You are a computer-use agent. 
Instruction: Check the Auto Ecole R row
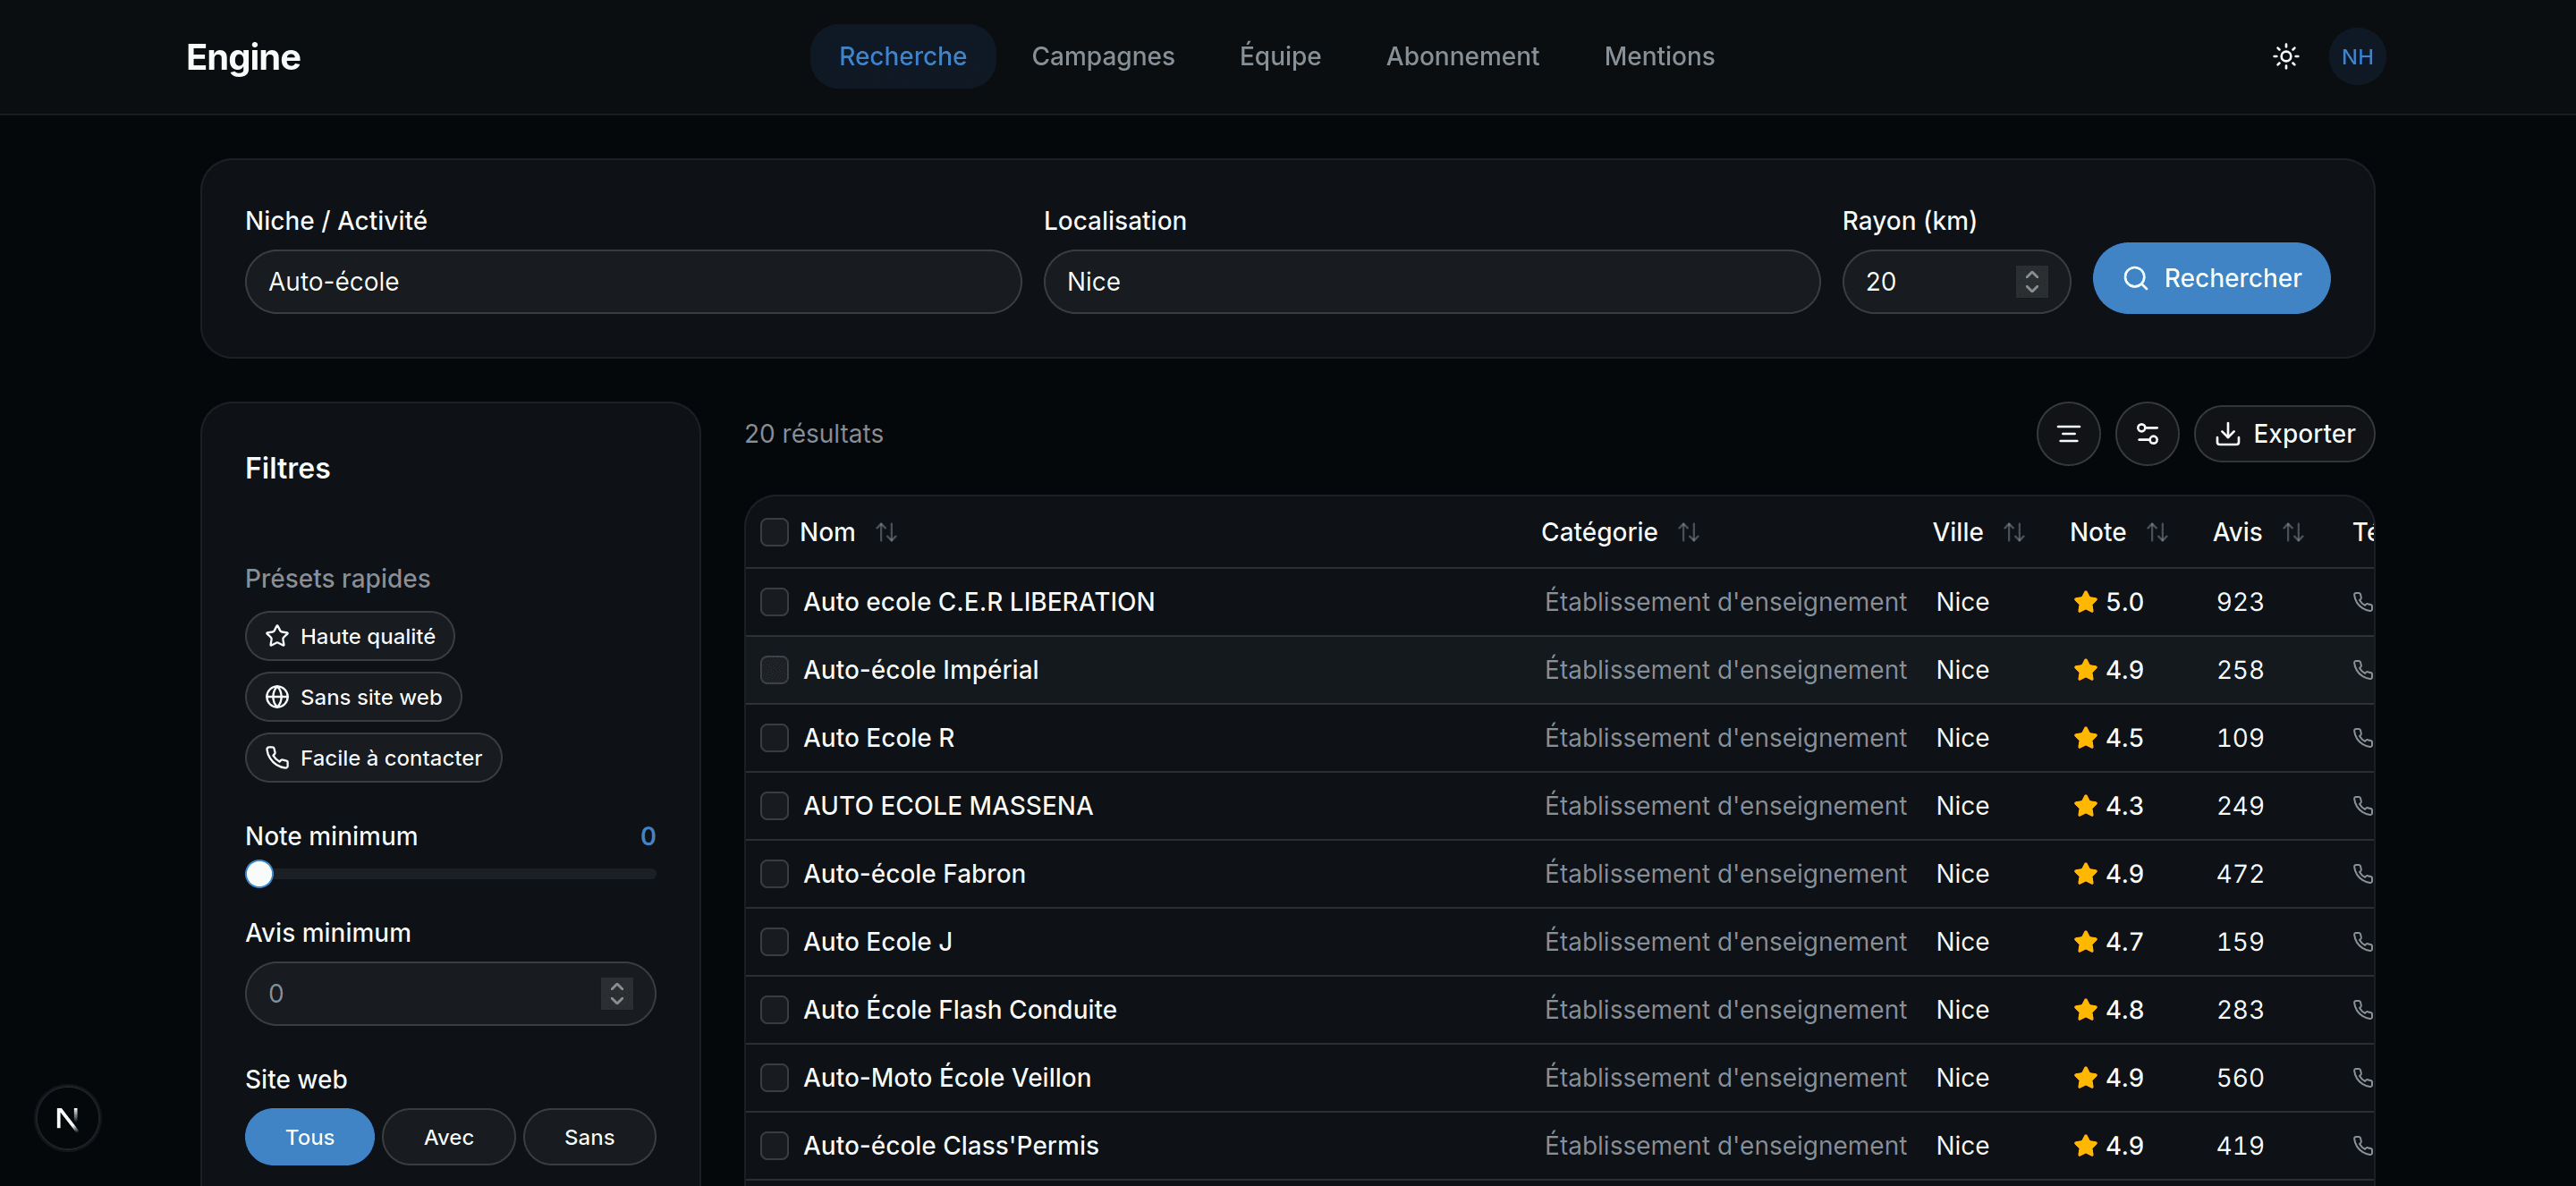pos(774,737)
